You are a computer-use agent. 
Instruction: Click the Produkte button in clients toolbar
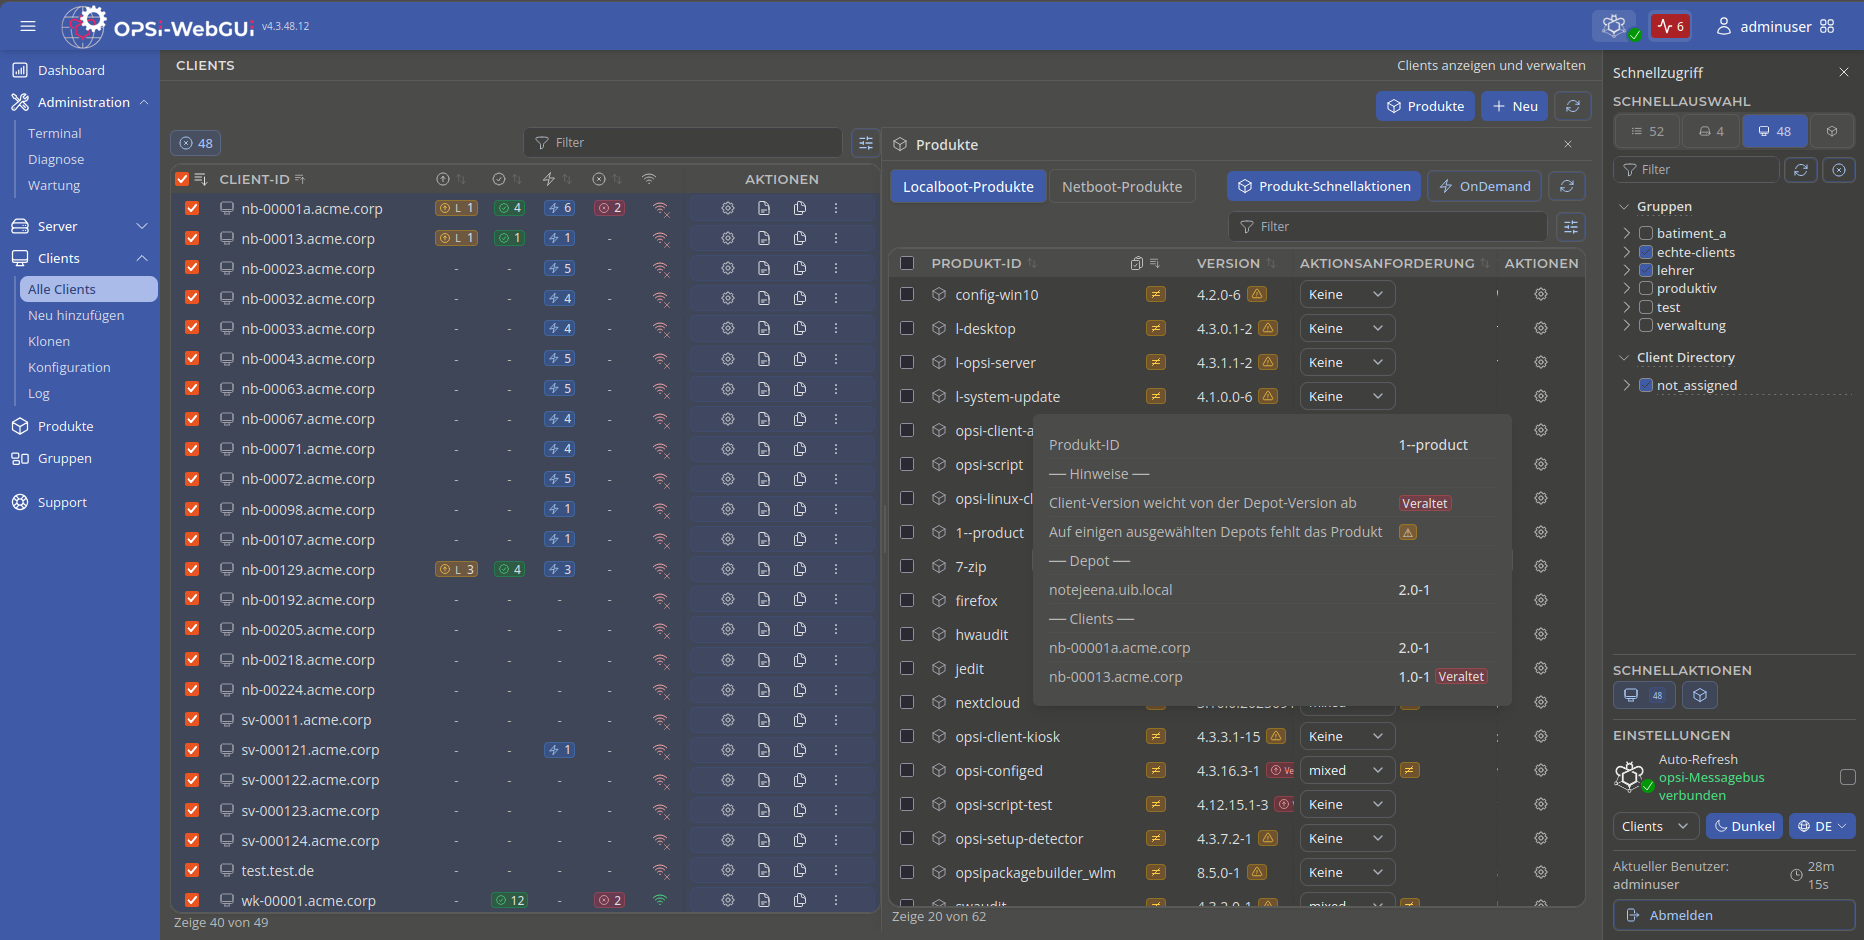1425,106
